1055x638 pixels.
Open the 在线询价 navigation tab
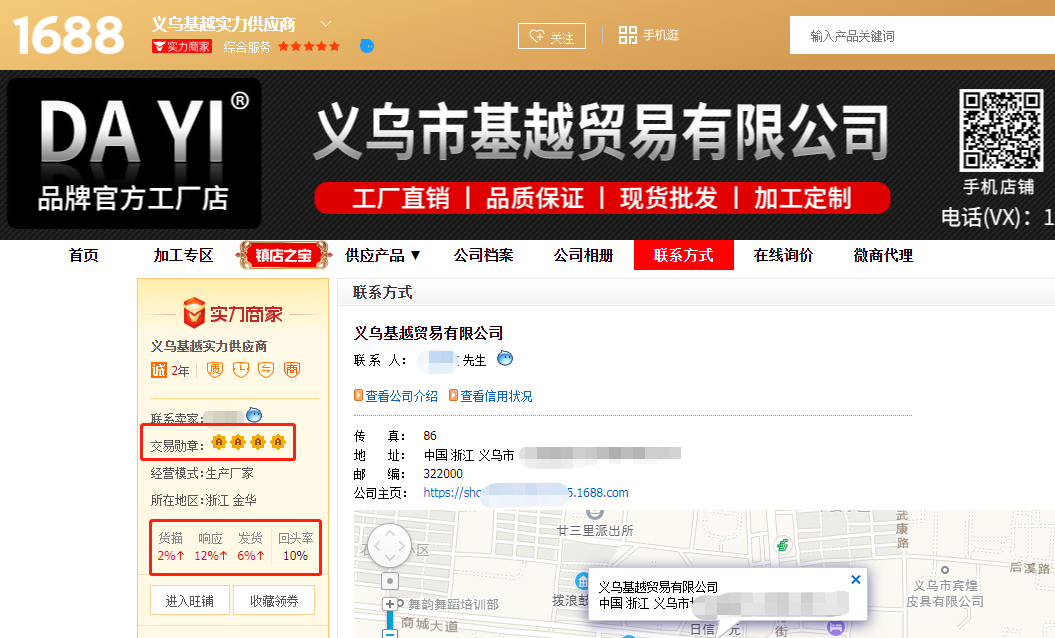(x=783, y=255)
